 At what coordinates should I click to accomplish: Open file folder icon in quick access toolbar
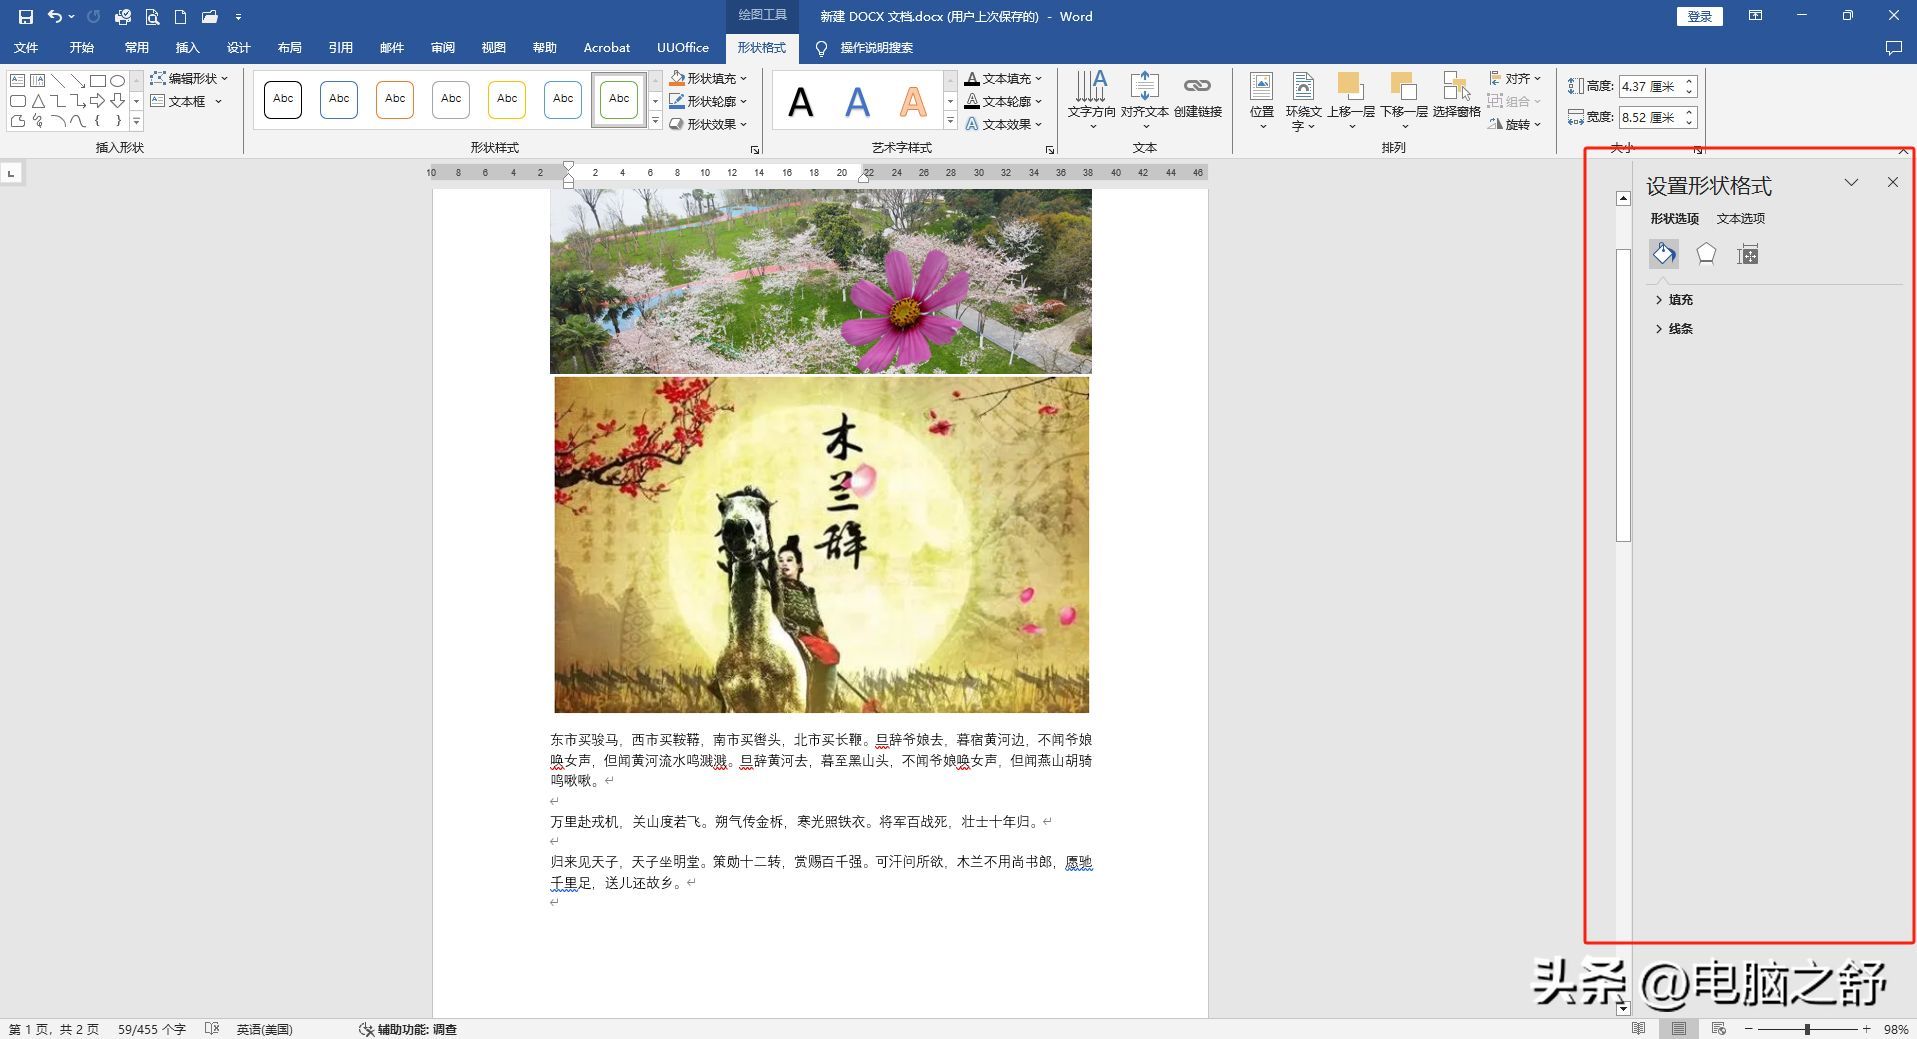point(209,16)
